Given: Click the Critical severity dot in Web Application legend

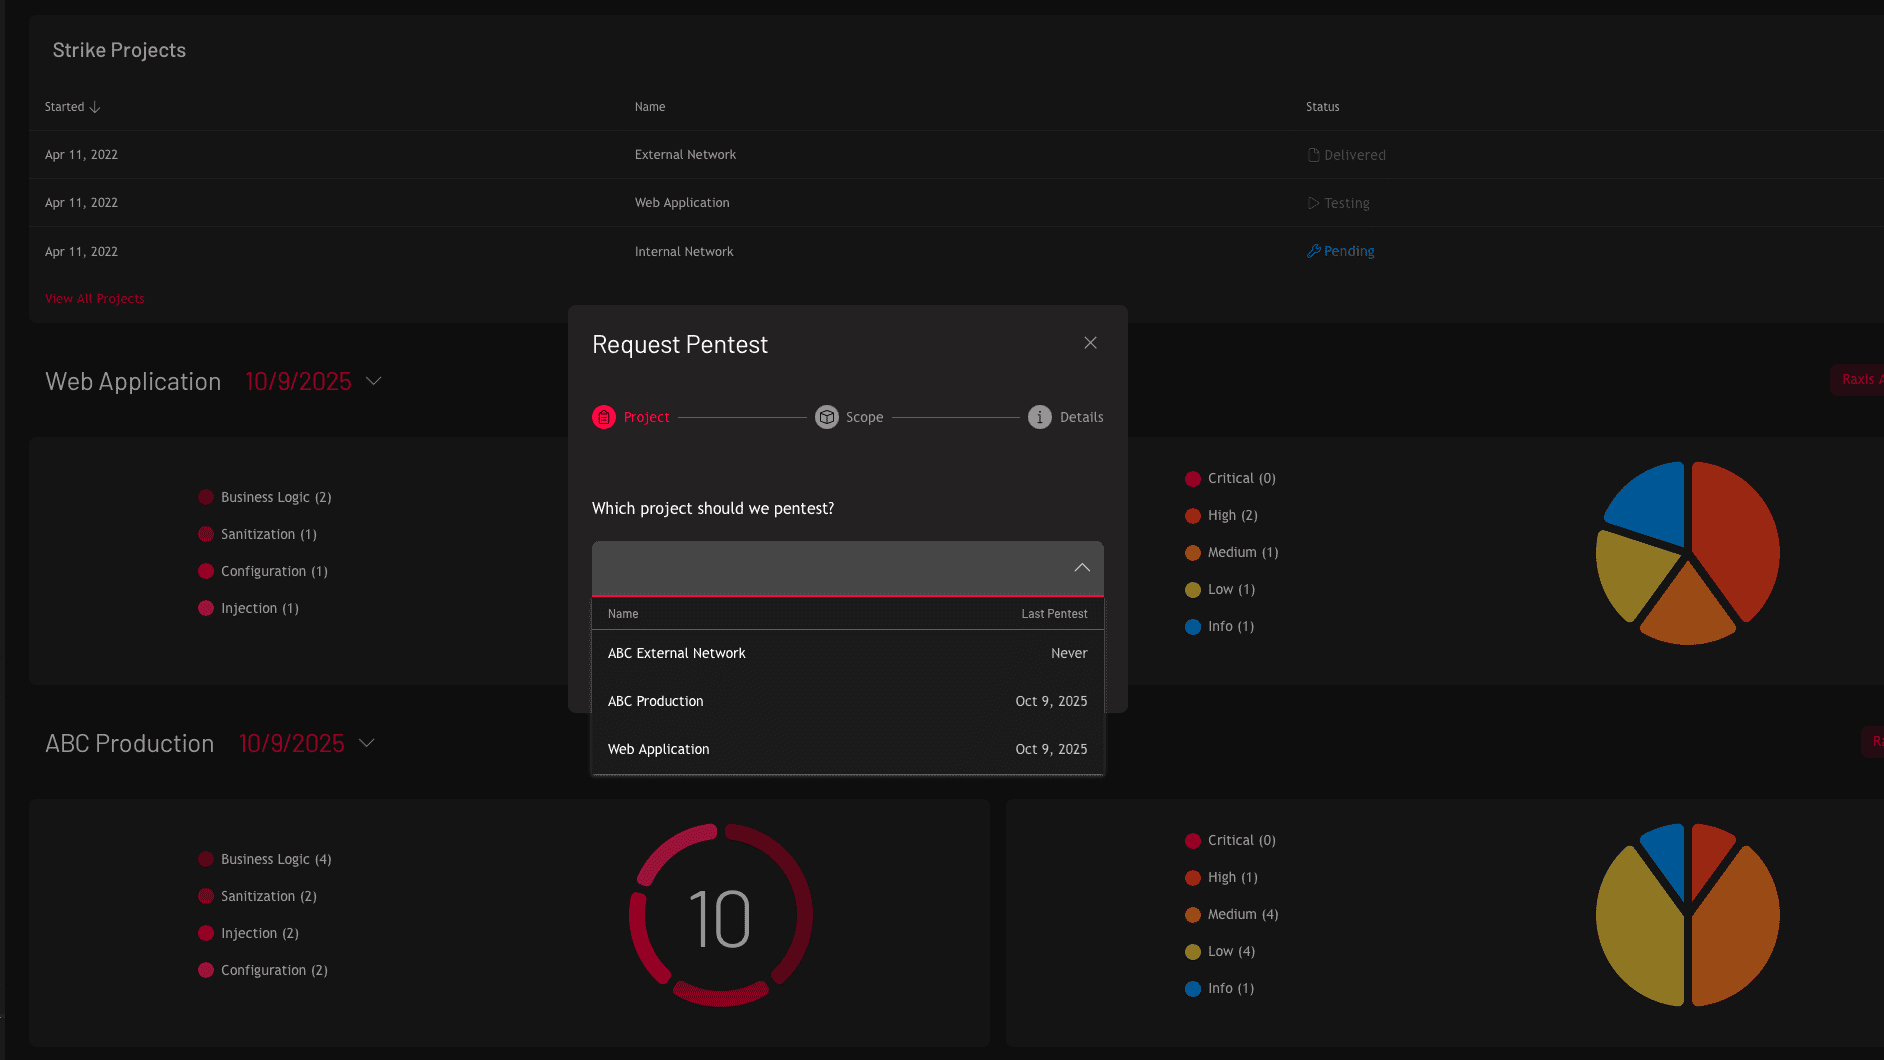Looking at the screenshot, I should 1192,478.
